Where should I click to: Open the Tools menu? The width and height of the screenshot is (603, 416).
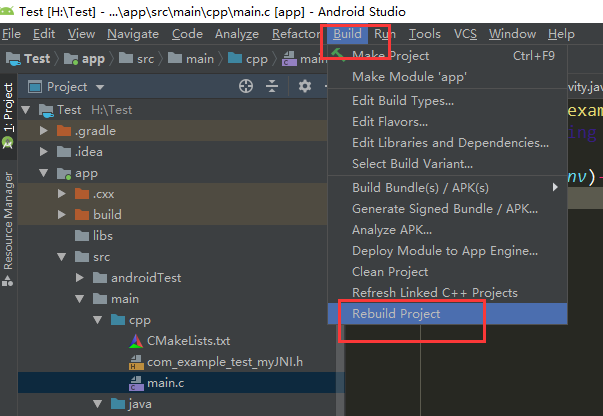point(425,34)
